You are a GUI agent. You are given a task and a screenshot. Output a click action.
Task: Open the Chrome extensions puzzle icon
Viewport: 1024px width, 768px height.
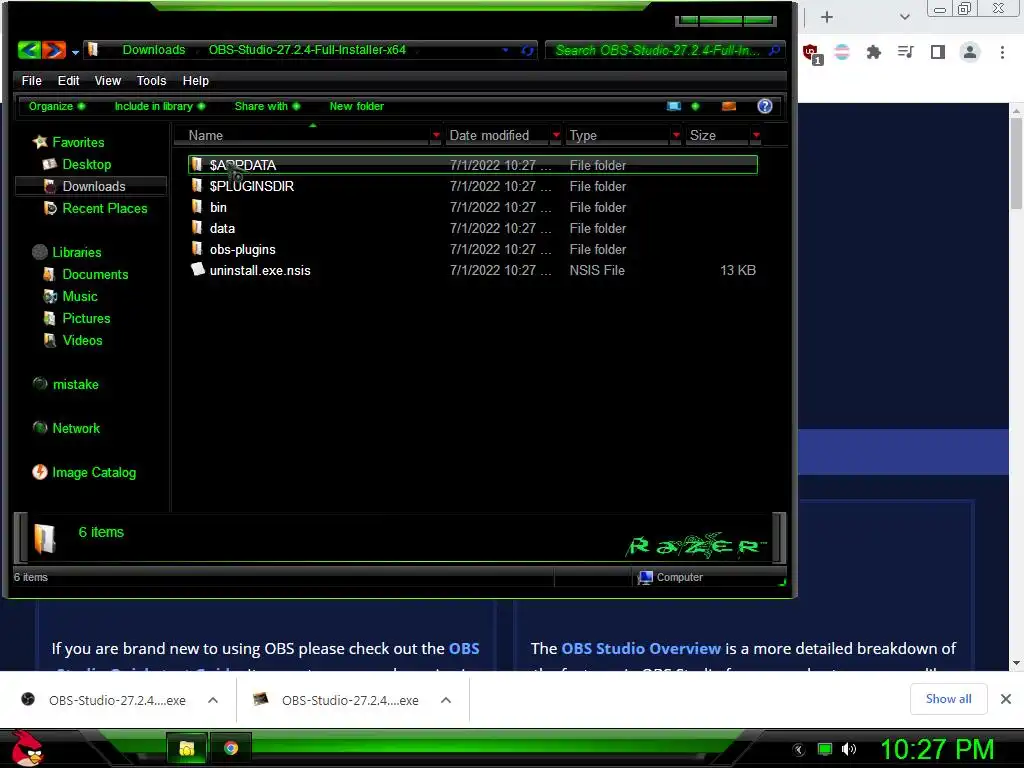tap(873, 52)
